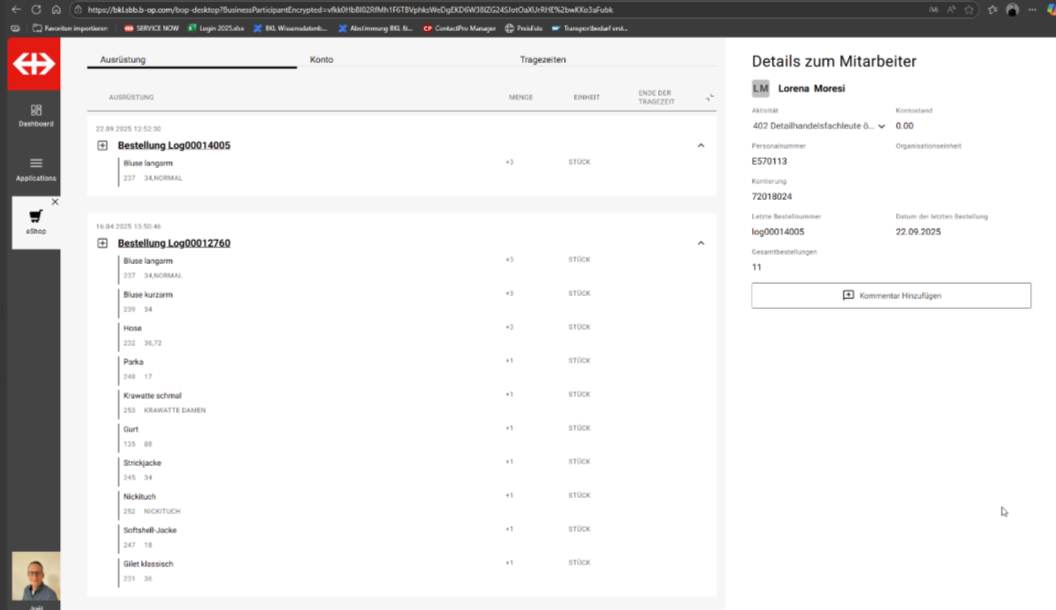
Task: Click the SBB logo in the sidebar
Action: (33, 65)
